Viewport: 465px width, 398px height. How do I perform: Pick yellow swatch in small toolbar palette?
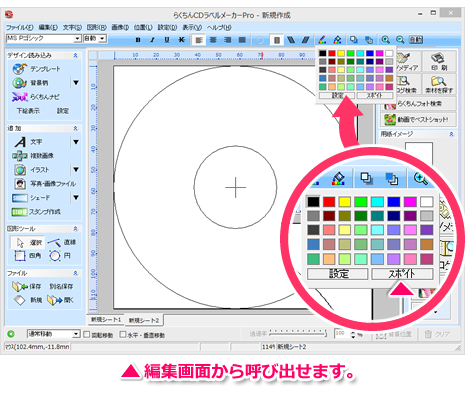point(341,53)
